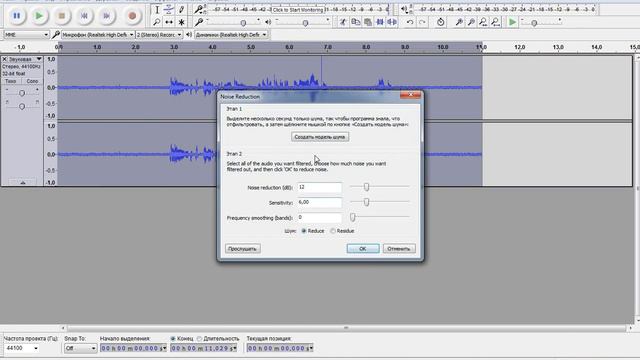The image size is (640, 360).
Task: Click the Zoom Out magnifier icon
Action: [471, 22]
